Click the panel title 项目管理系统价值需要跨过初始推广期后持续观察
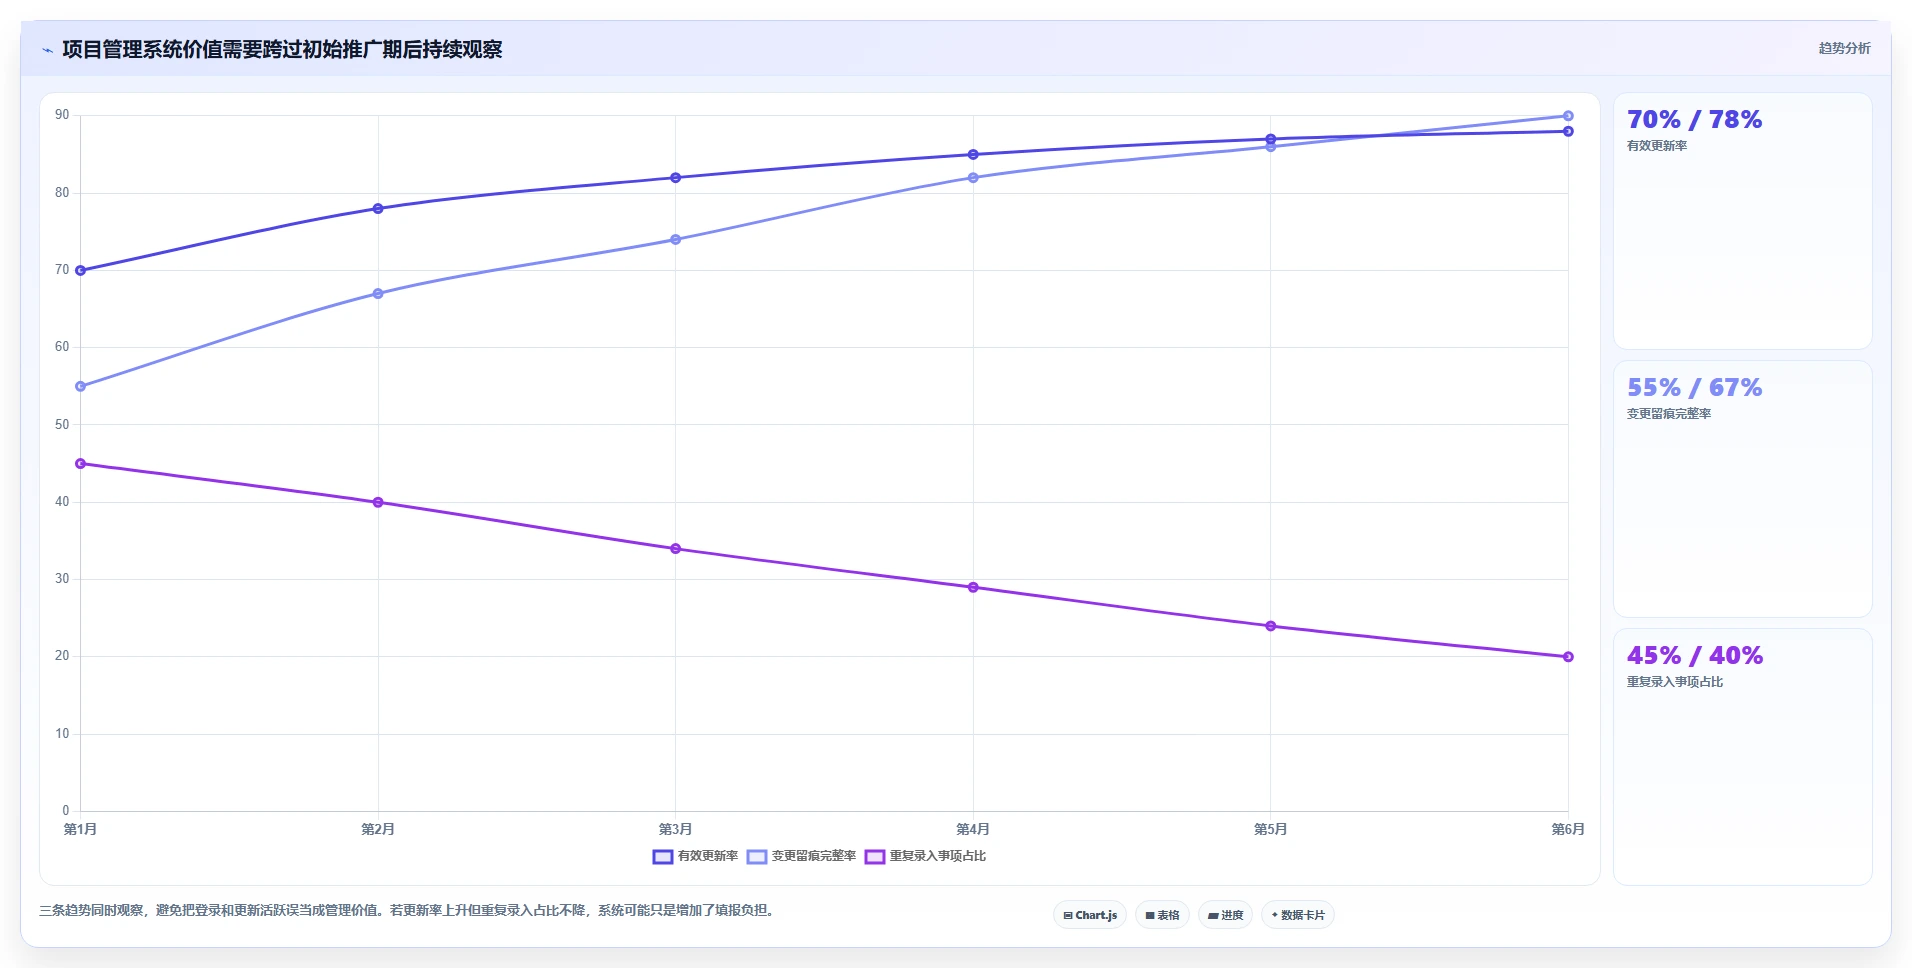The width and height of the screenshot is (1912, 968). (x=282, y=49)
